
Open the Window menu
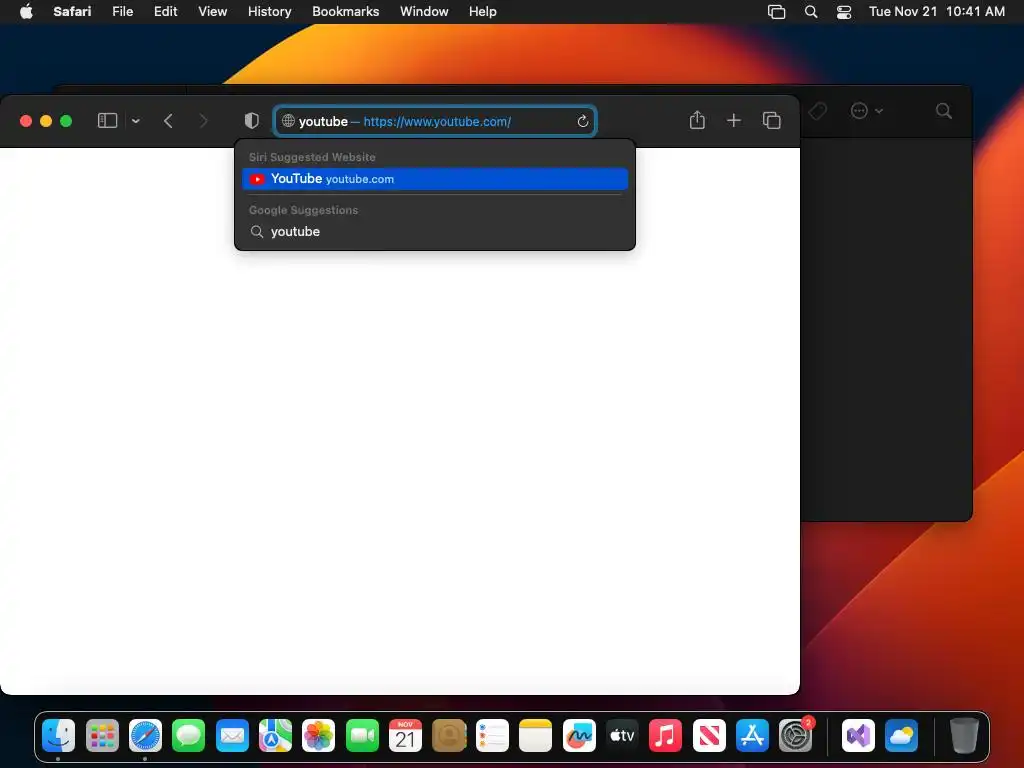tap(424, 11)
